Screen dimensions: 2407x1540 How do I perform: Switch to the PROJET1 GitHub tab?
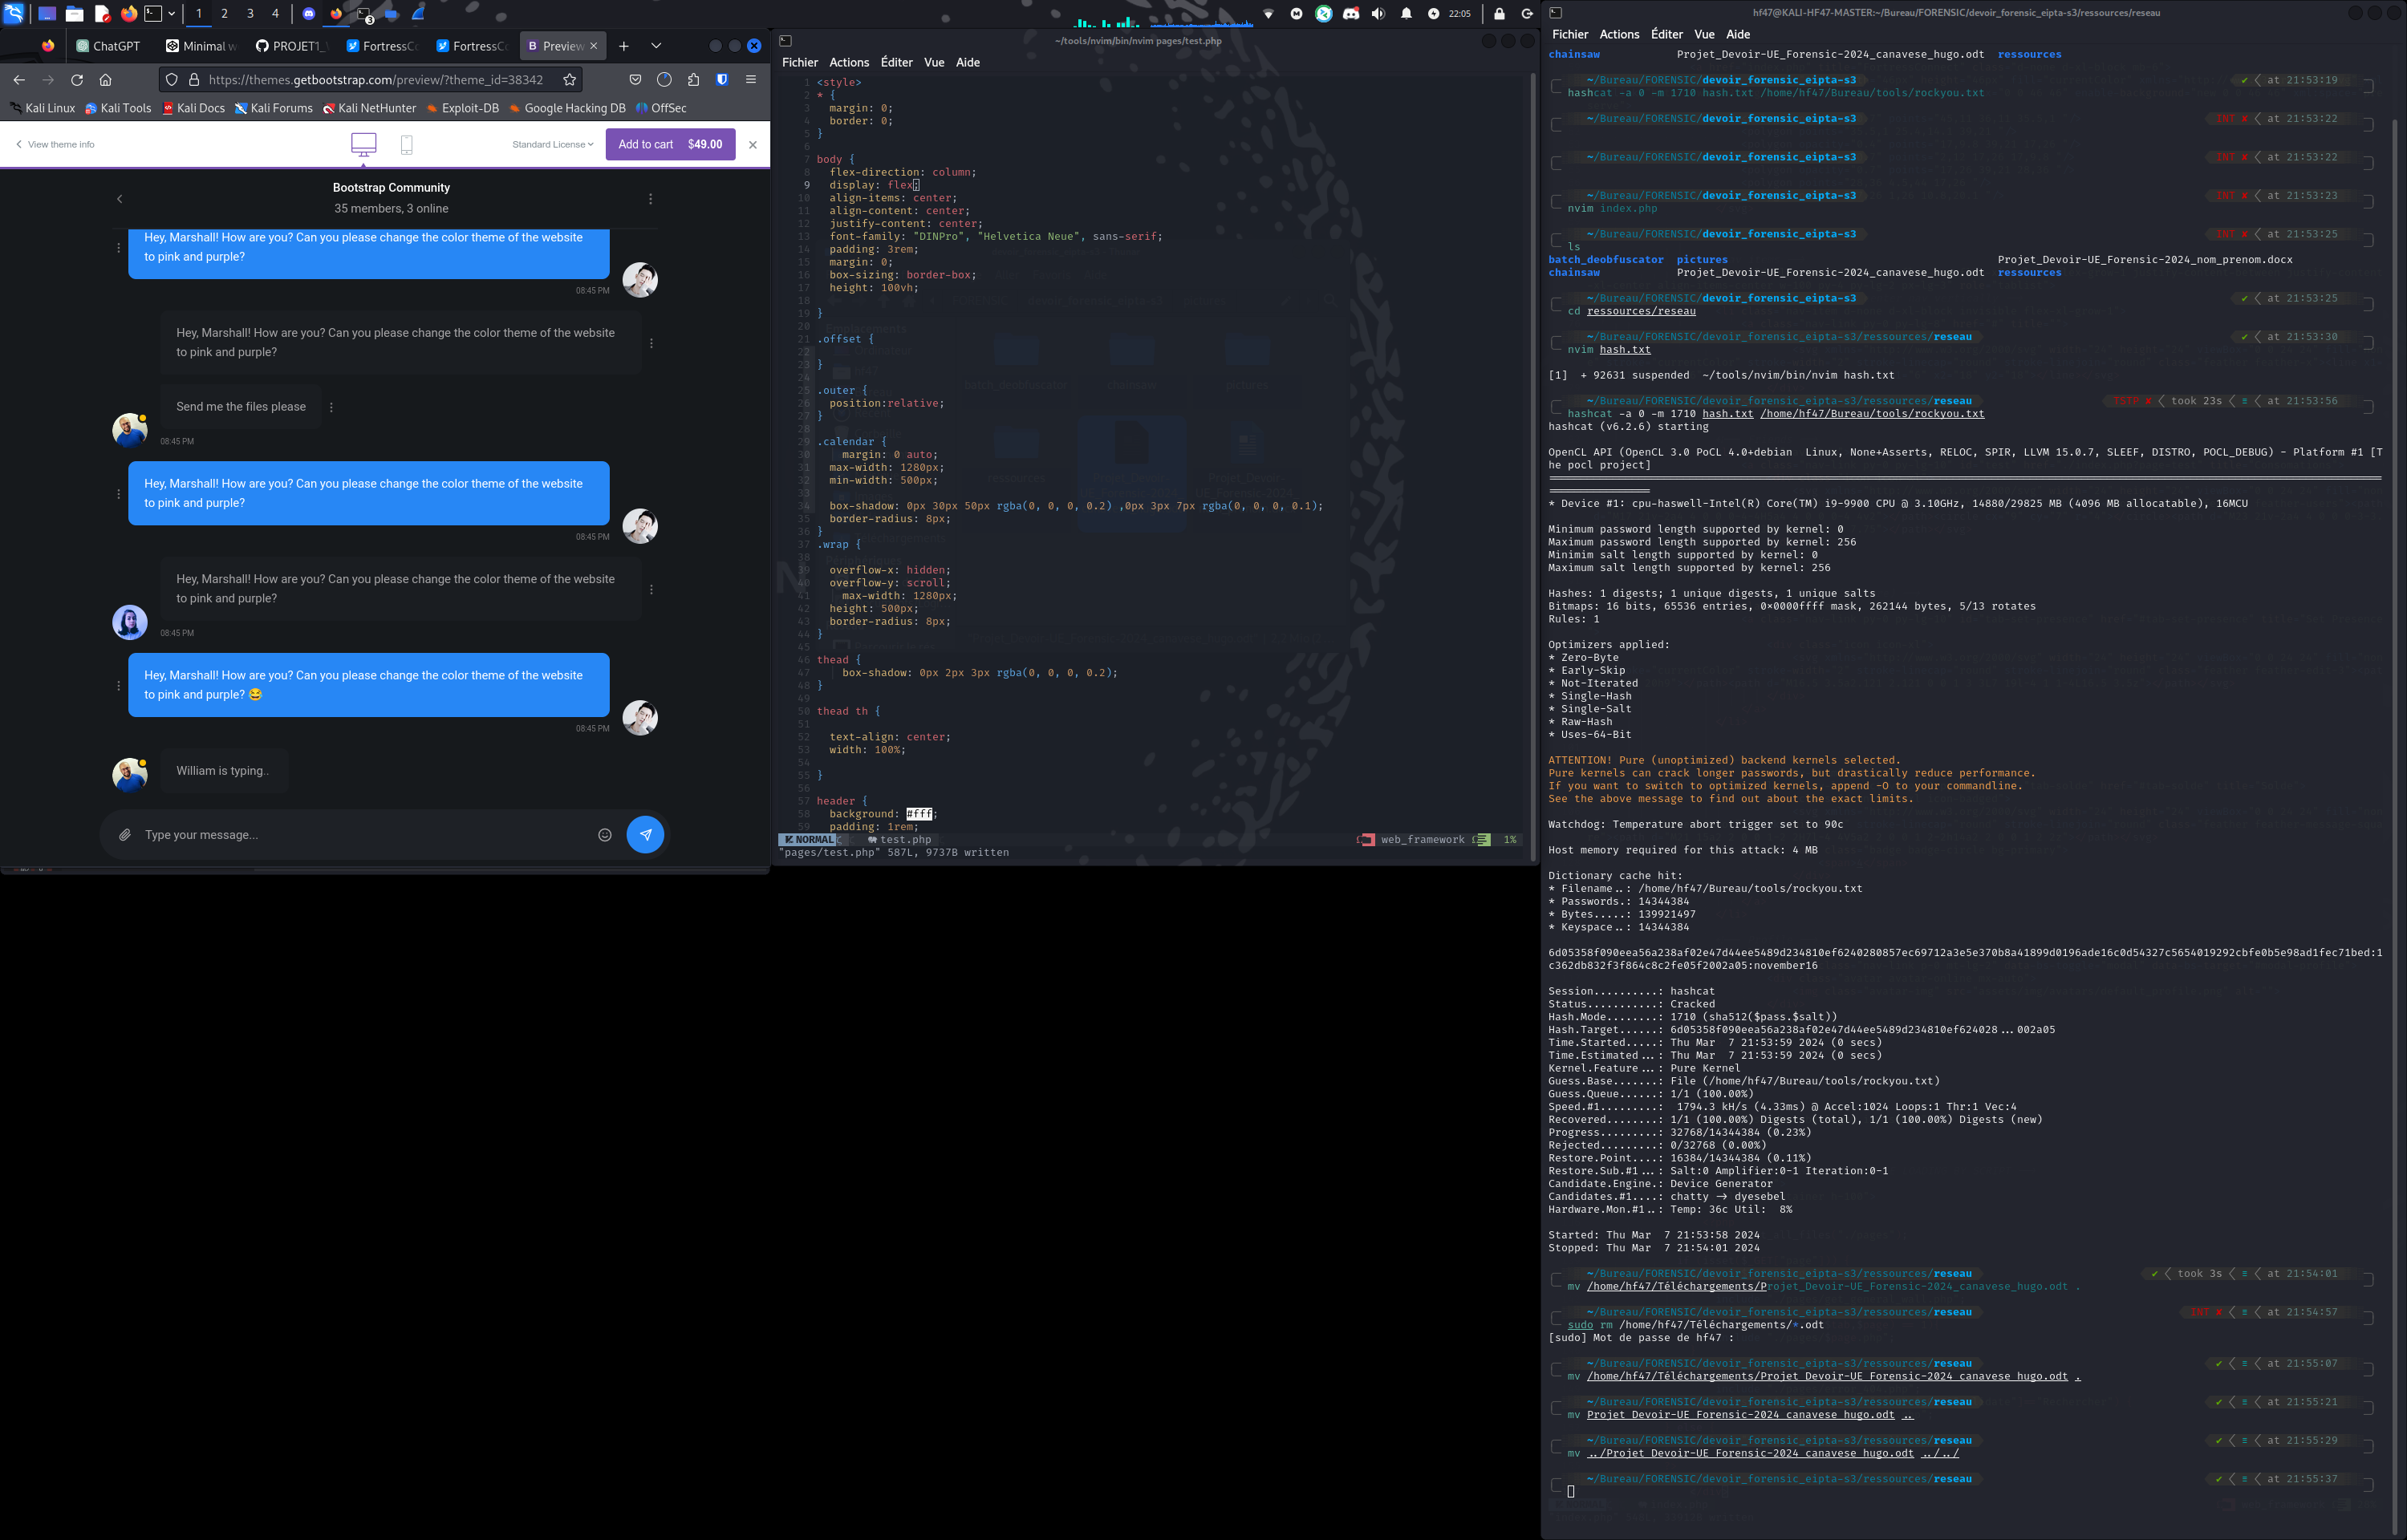click(292, 46)
